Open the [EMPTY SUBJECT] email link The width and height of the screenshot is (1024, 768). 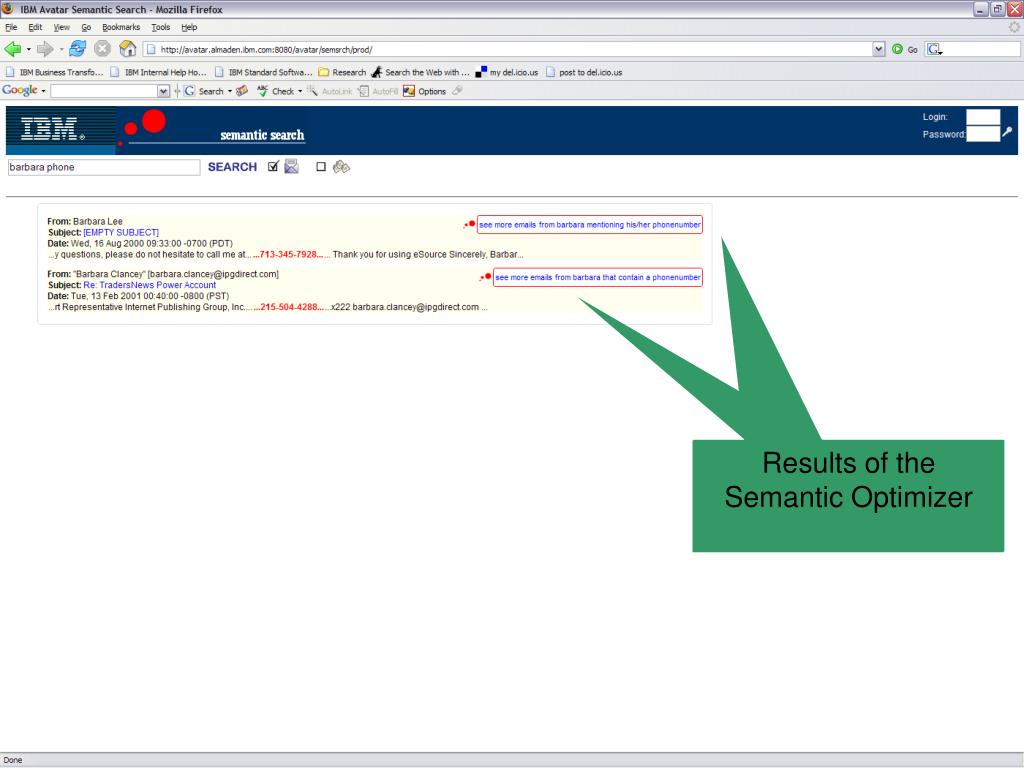121,232
